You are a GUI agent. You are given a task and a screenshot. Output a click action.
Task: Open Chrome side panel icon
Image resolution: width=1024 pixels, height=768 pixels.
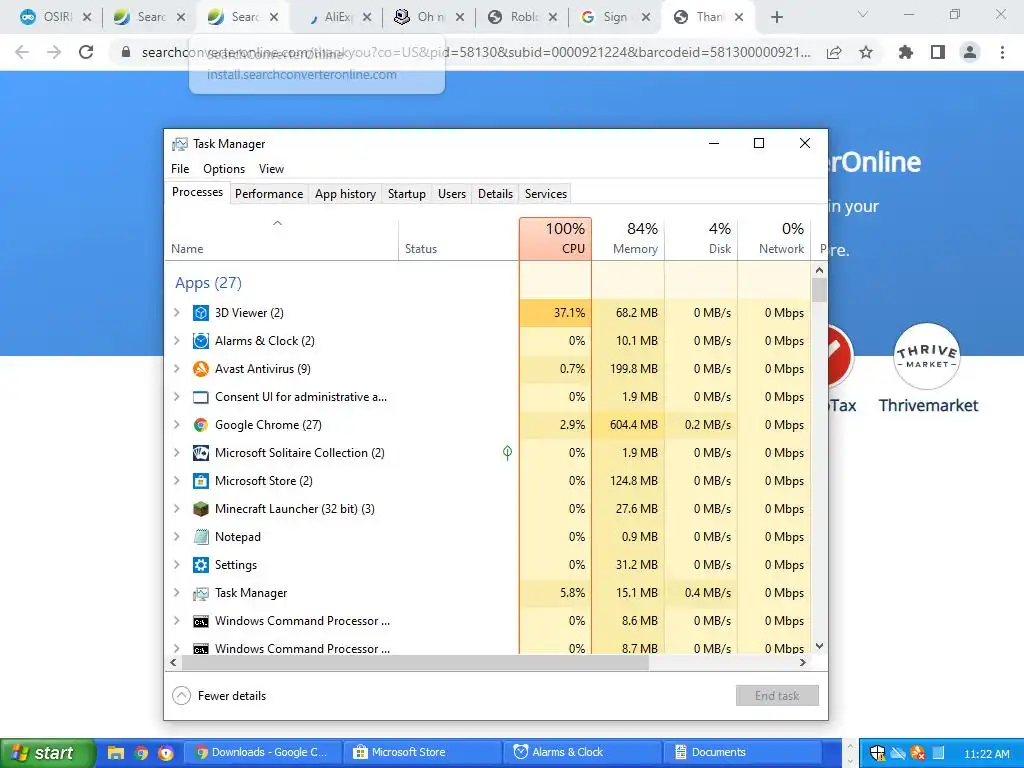tap(938, 52)
